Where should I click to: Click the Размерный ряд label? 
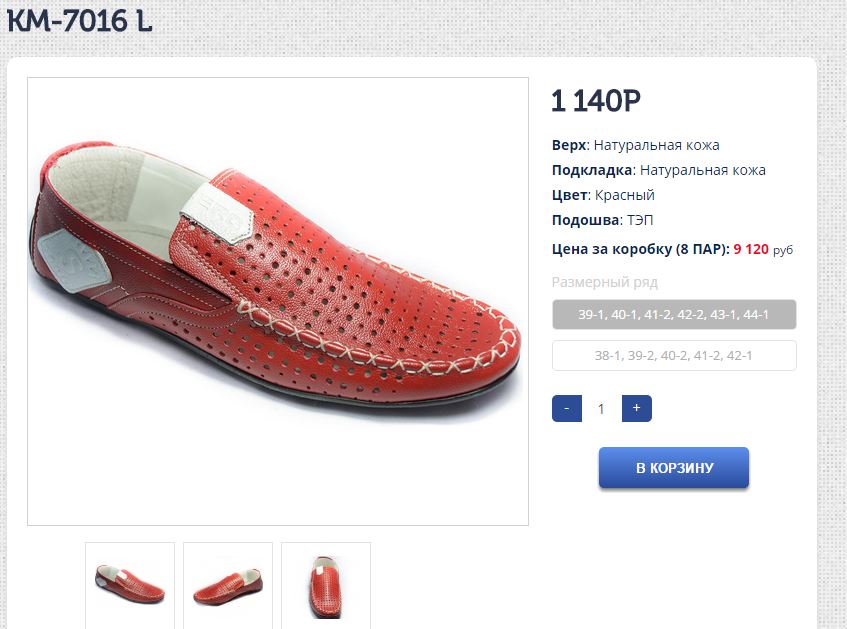605,282
